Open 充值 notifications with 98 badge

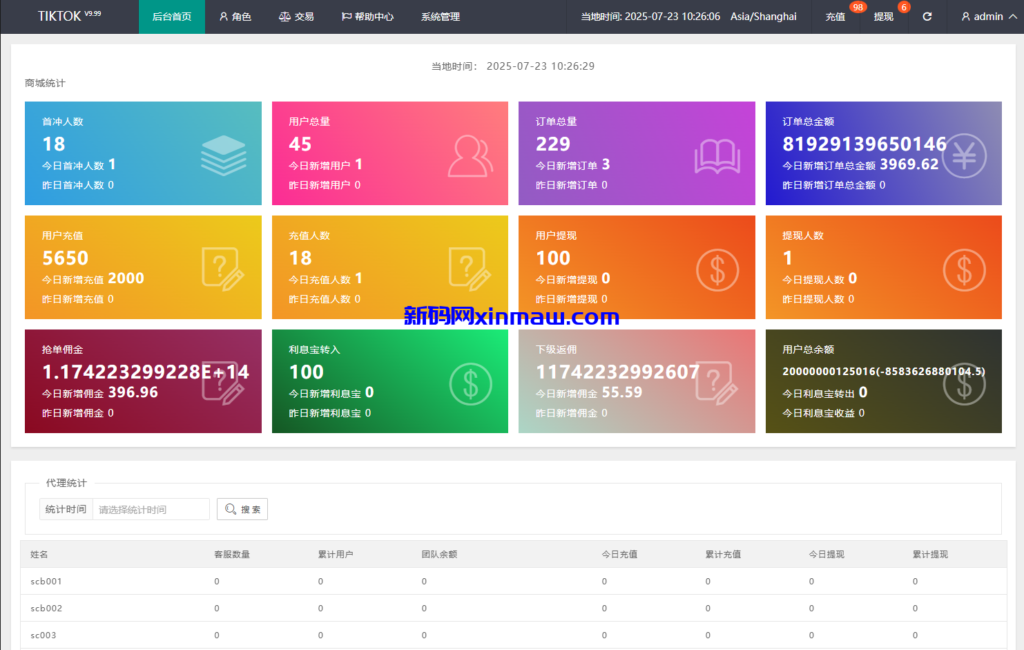(x=835, y=17)
